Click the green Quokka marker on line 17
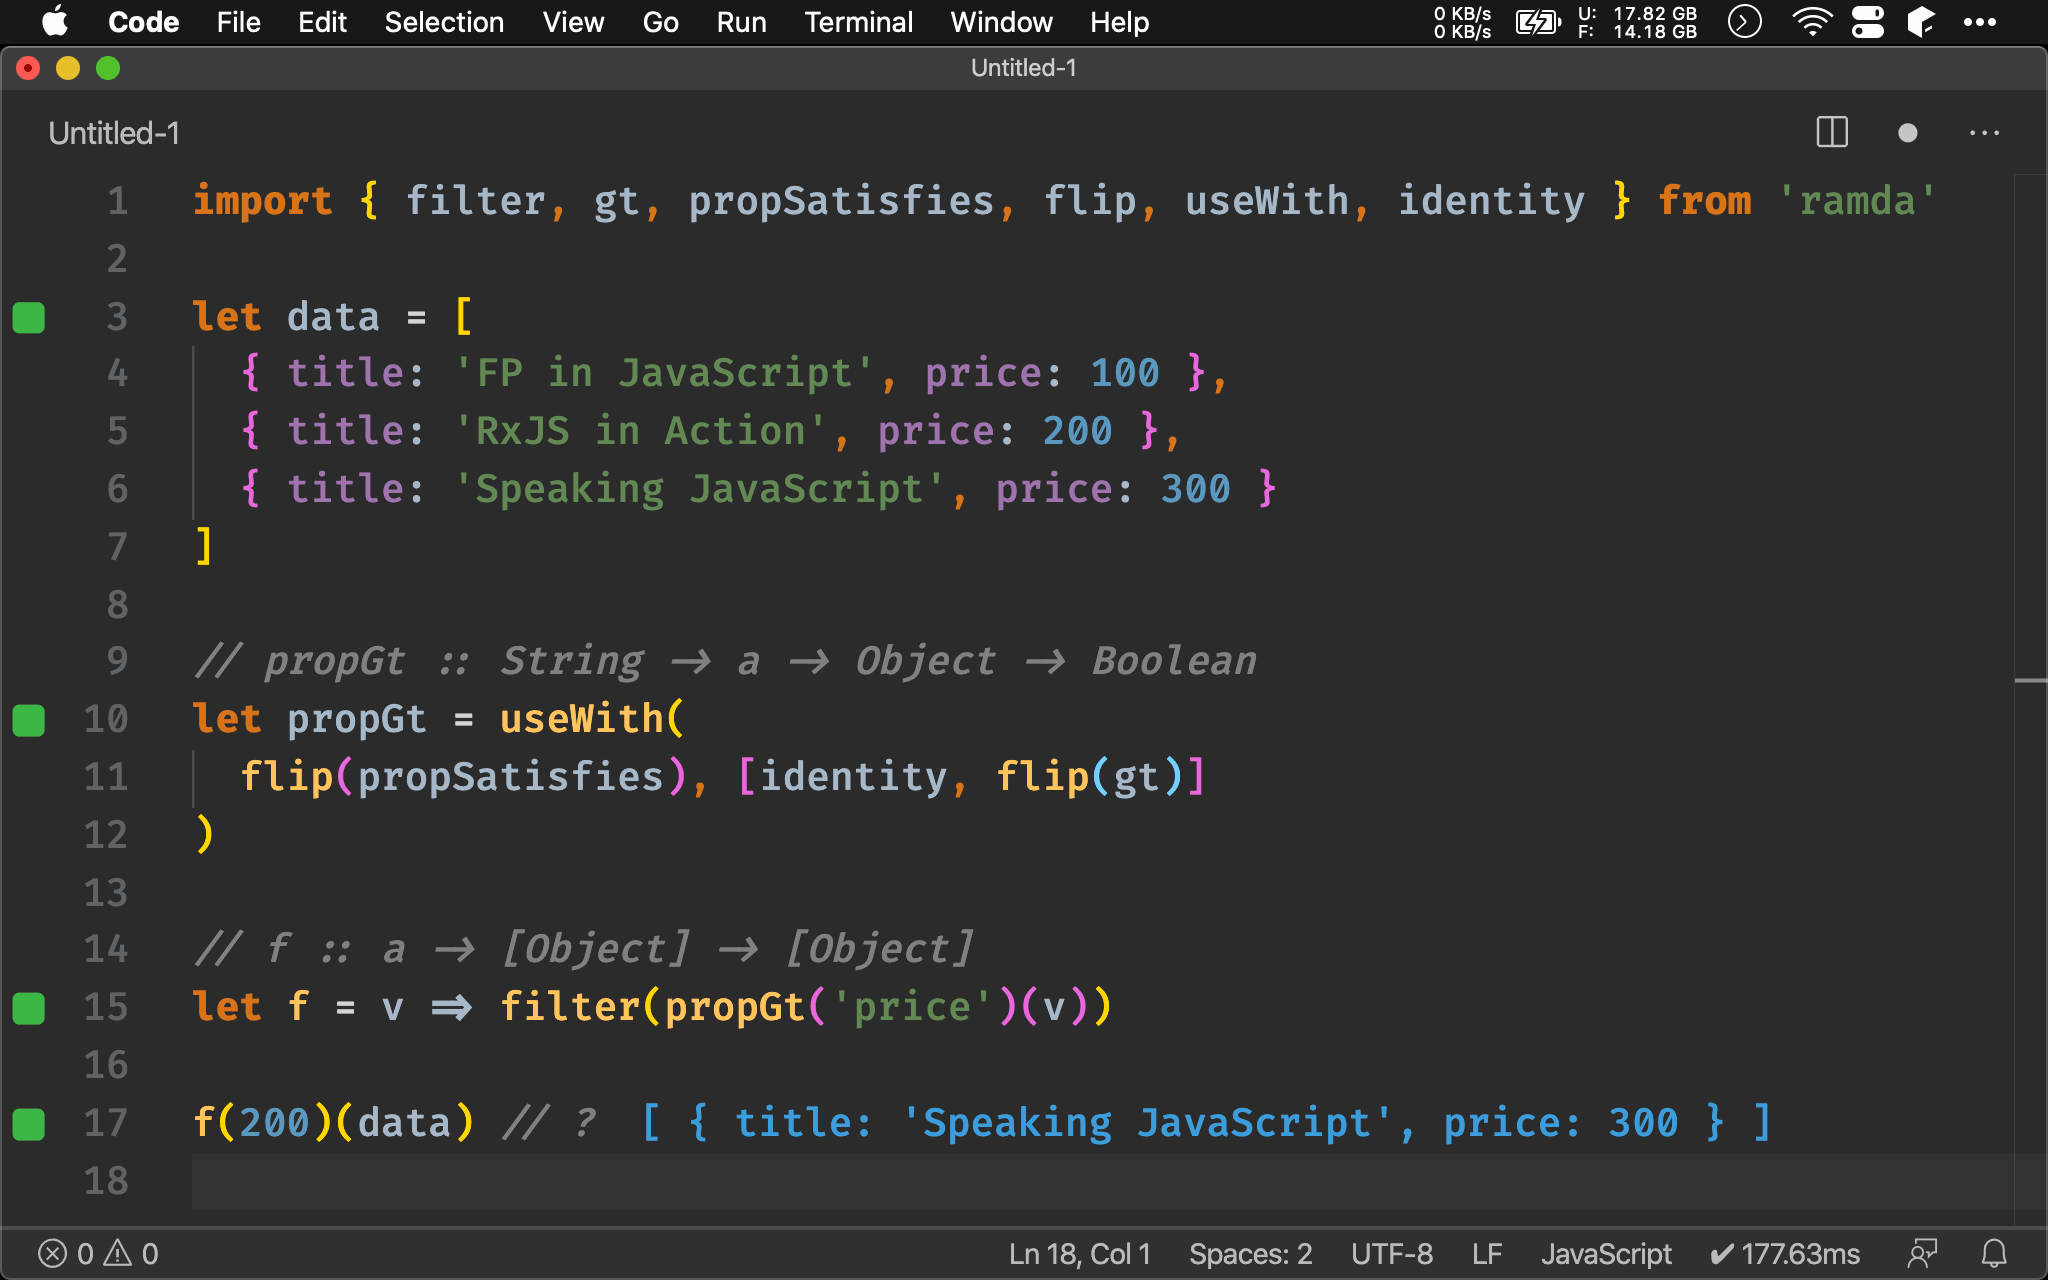 click(29, 1124)
